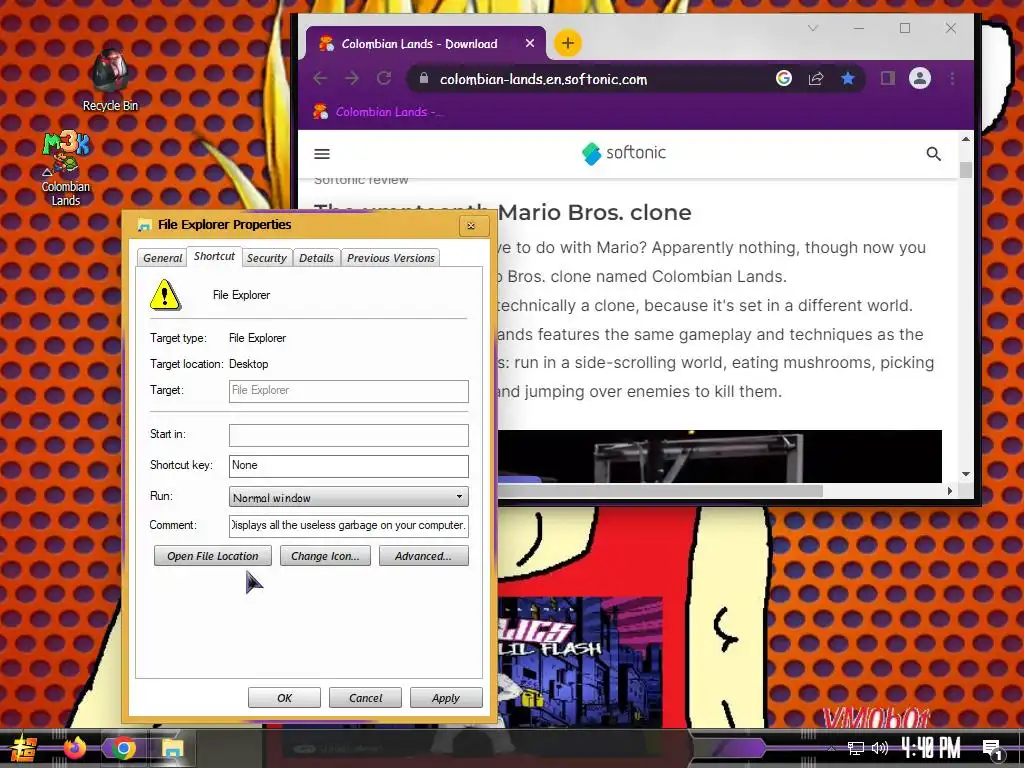This screenshot has height=768, width=1024.
Task: Click the Comment text field
Action: click(349, 526)
